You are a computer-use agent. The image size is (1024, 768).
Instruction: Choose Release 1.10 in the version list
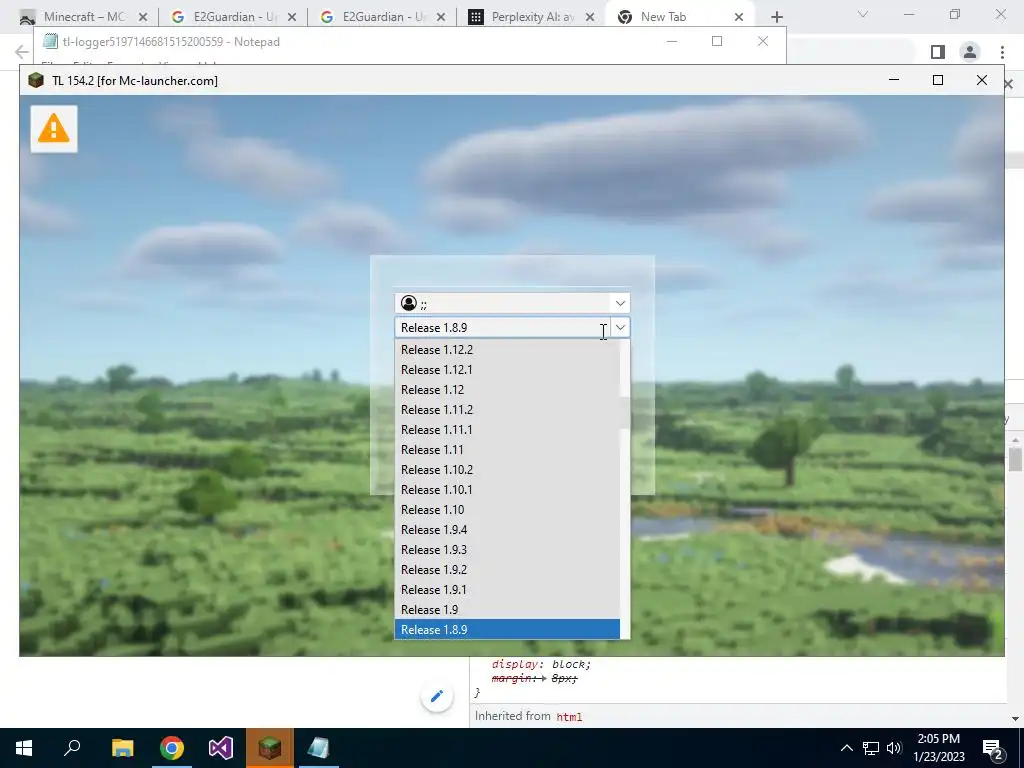click(x=507, y=510)
